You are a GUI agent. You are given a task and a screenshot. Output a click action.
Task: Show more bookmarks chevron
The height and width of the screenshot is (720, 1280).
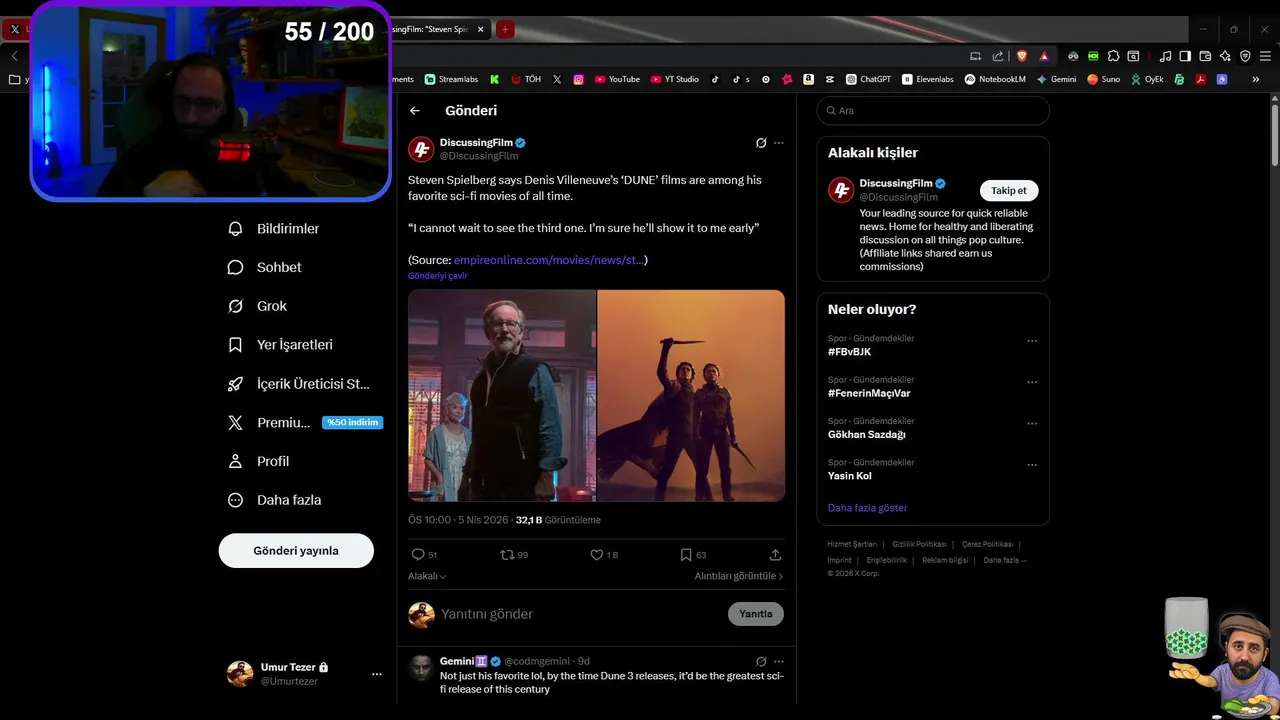click(x=1256, y=79)
